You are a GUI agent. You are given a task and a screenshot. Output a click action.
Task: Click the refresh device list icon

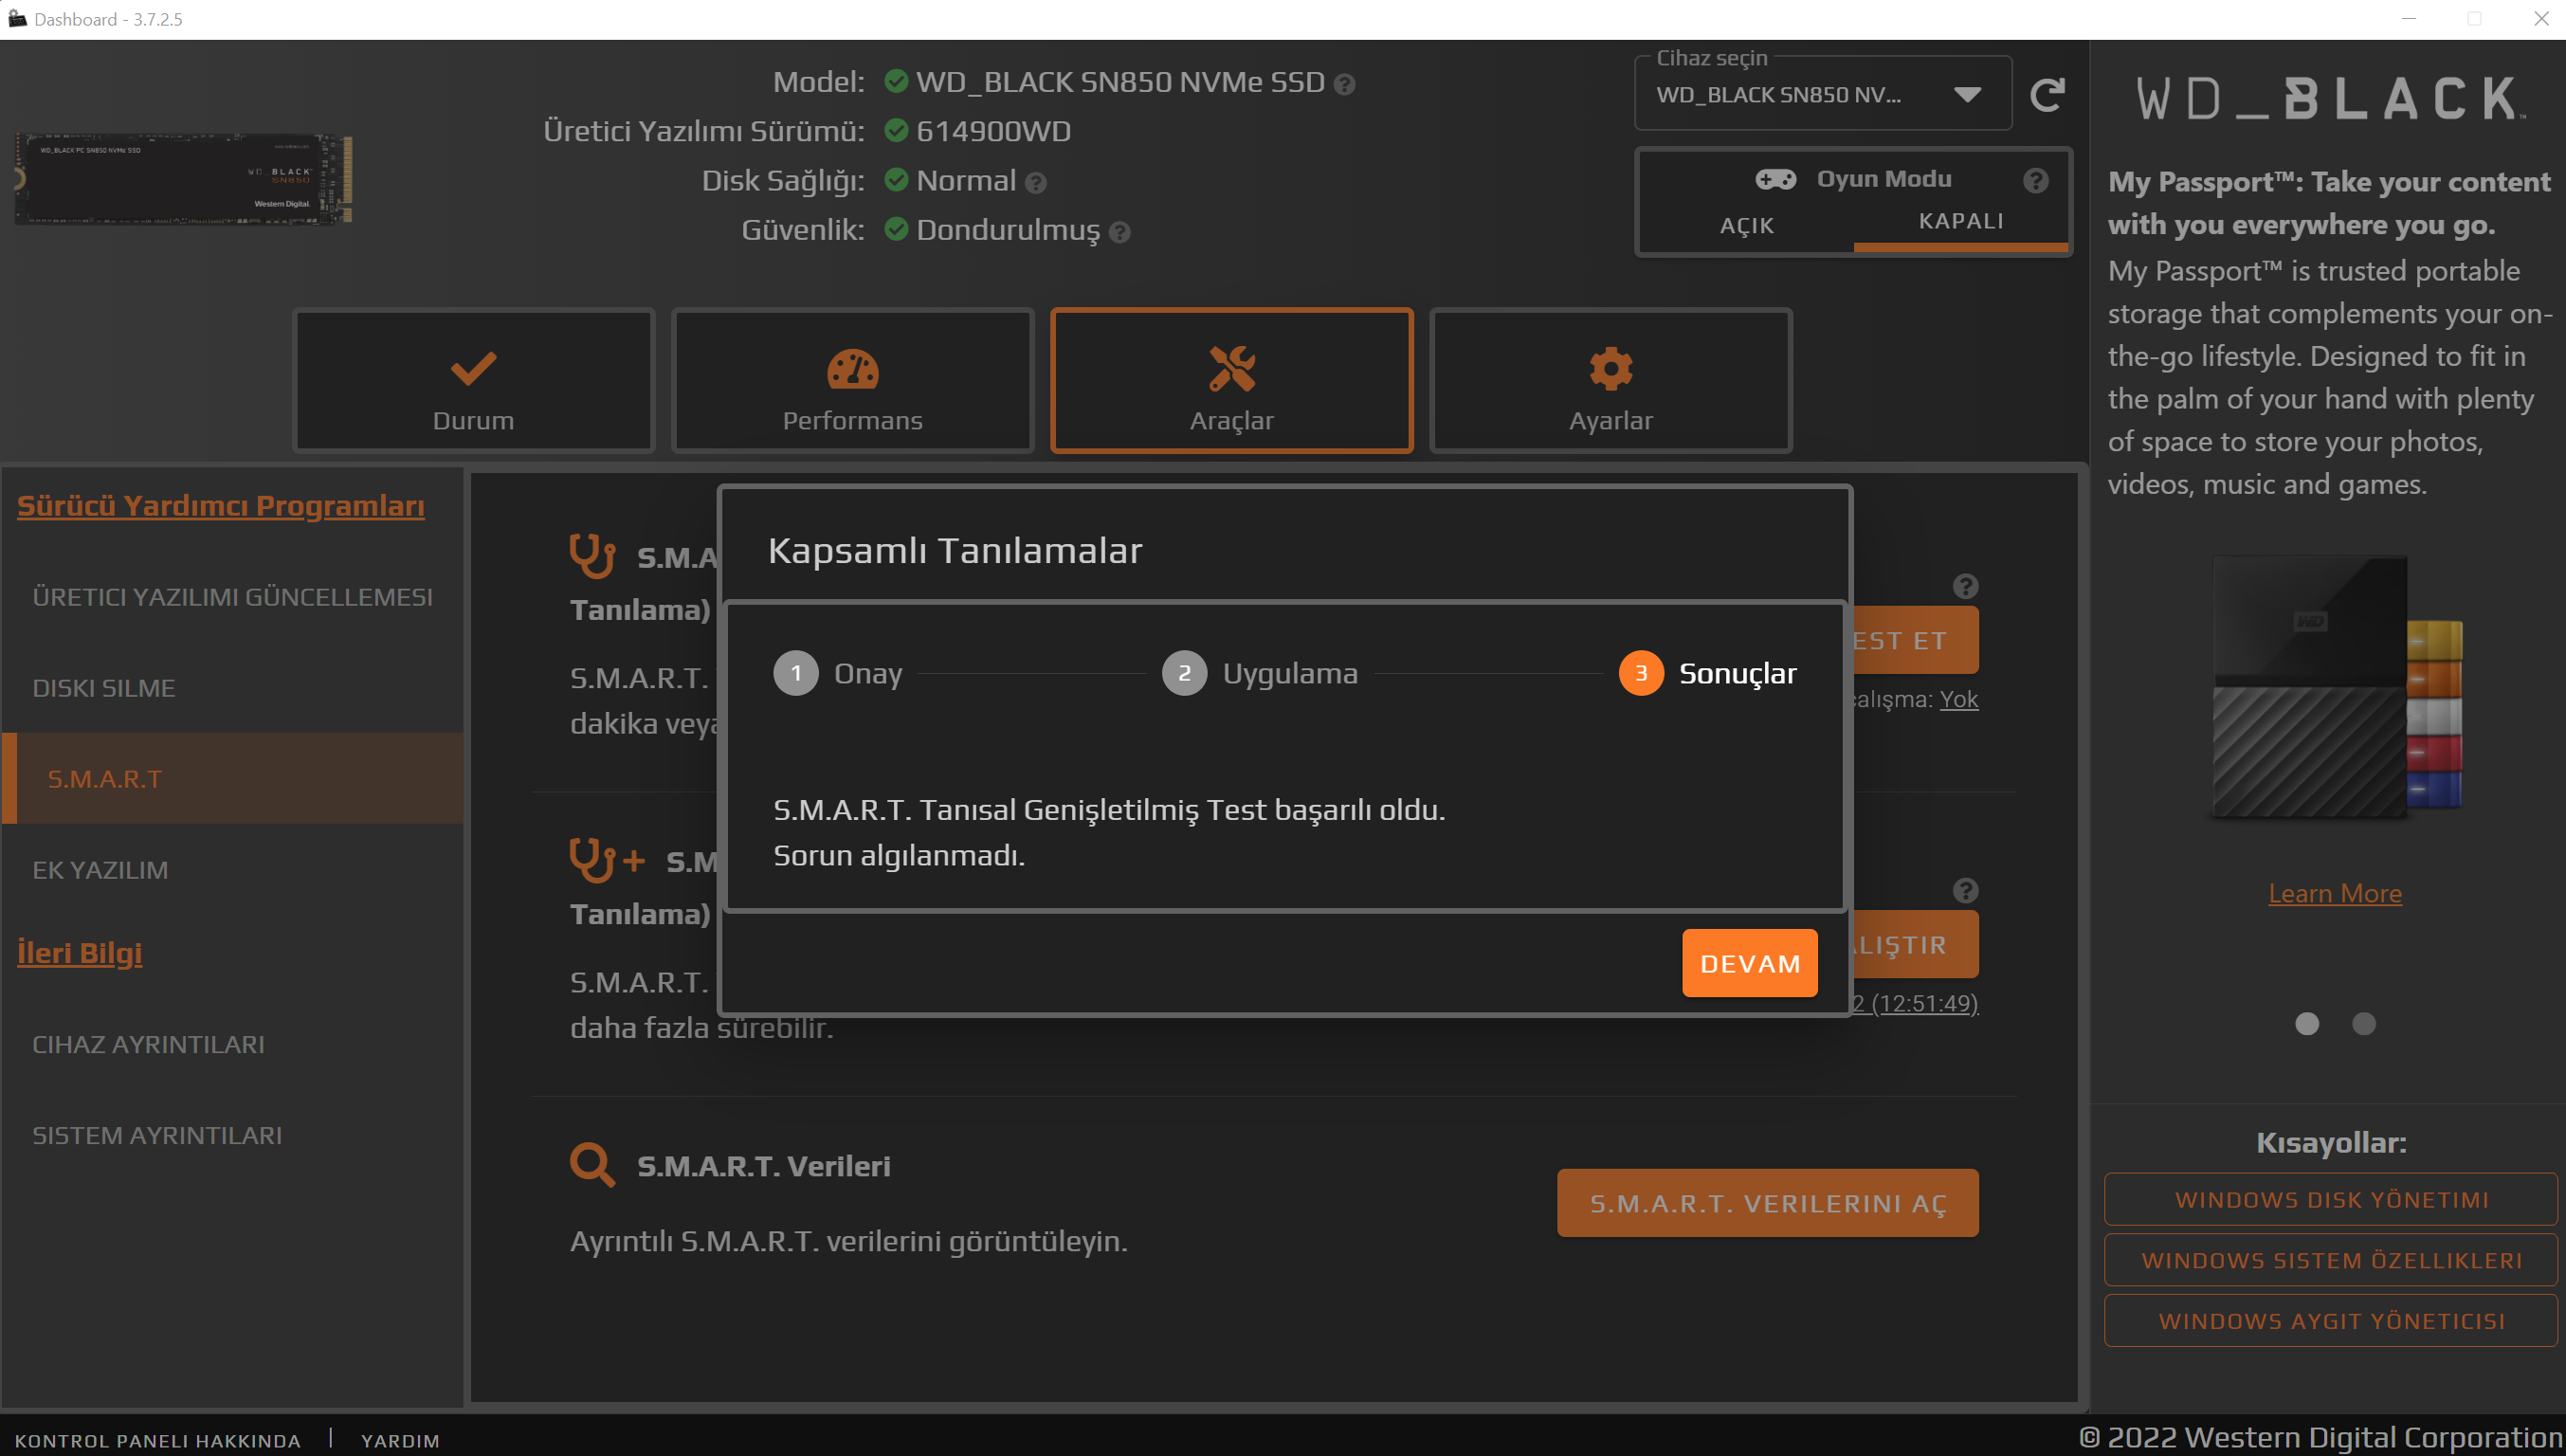(2047, 95)
